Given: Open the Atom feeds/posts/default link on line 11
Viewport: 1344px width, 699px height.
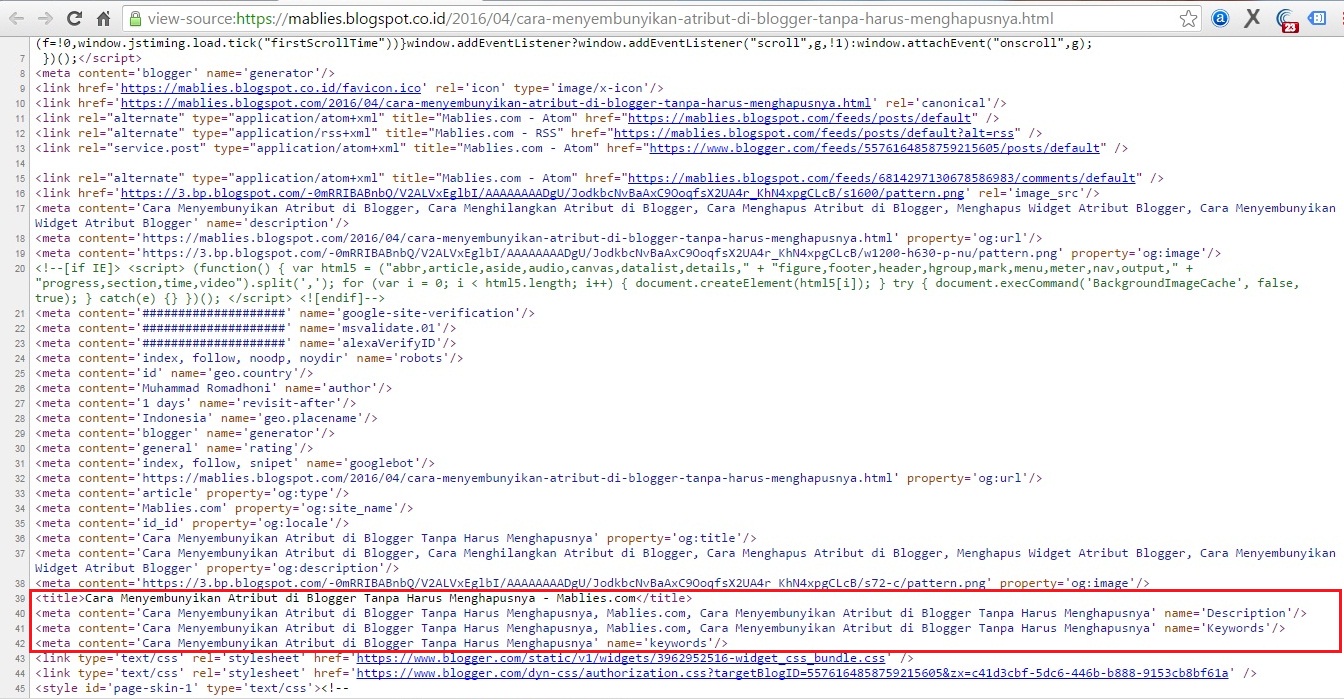Looking at the screenshot, I should click(799, 118).
